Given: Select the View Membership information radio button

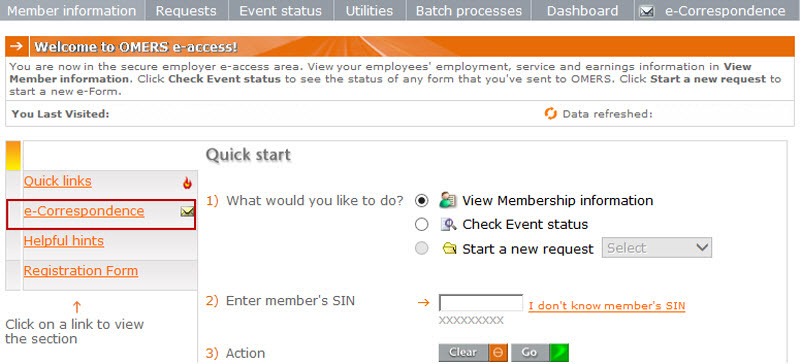Looking at the screenshot, I should (x=421, y=201).
